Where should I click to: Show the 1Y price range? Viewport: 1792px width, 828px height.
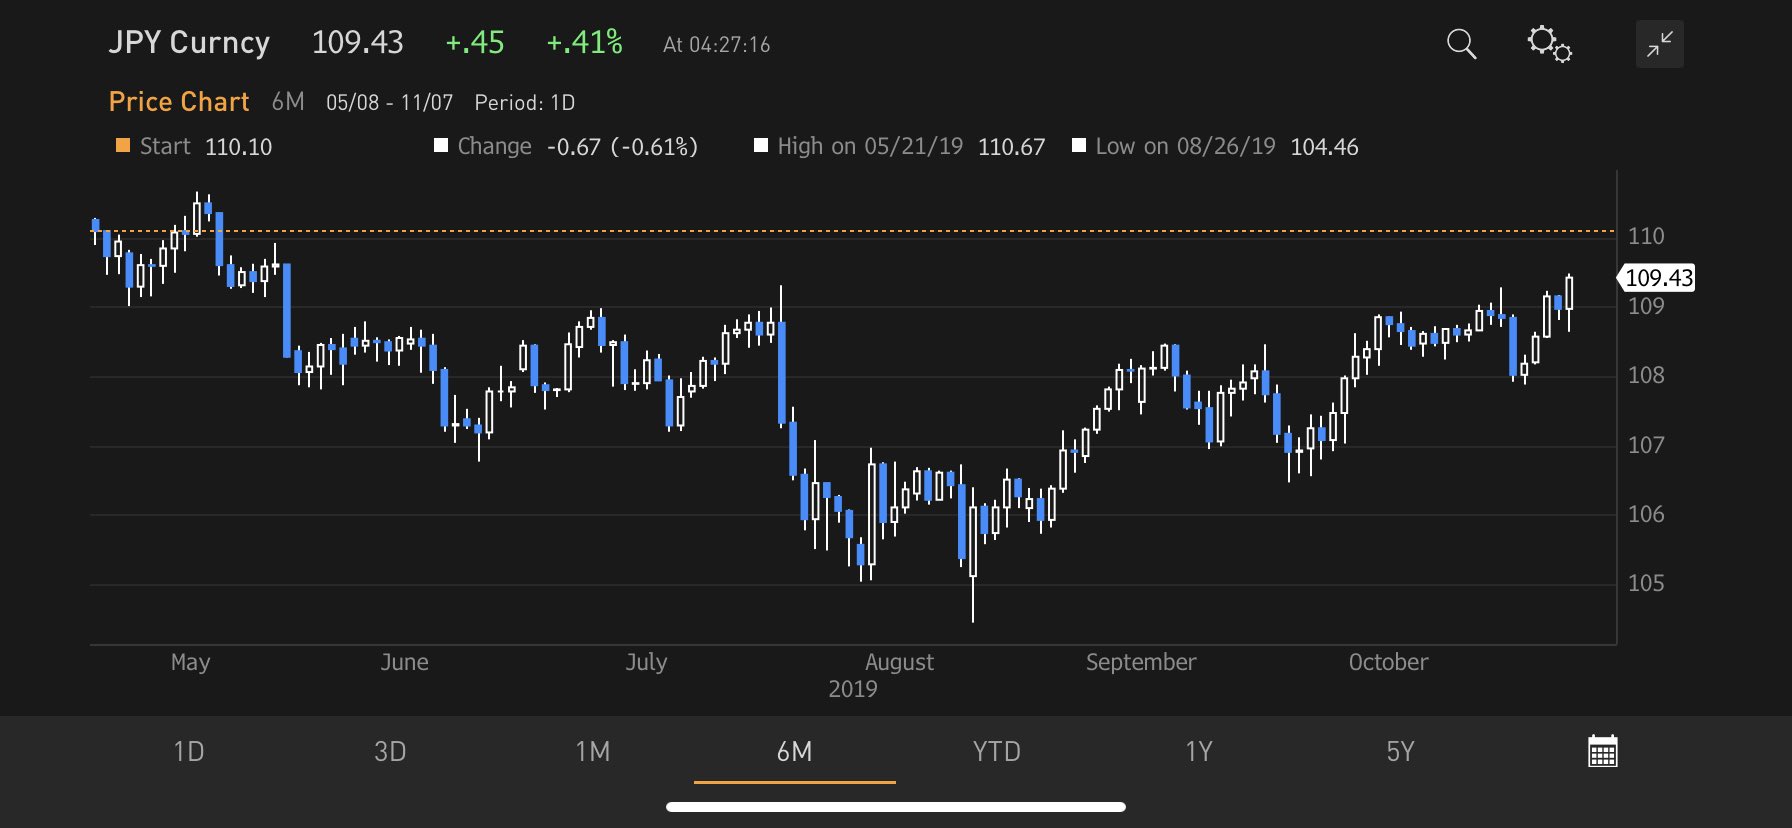pyautogui.click(x=1198, y=751)
